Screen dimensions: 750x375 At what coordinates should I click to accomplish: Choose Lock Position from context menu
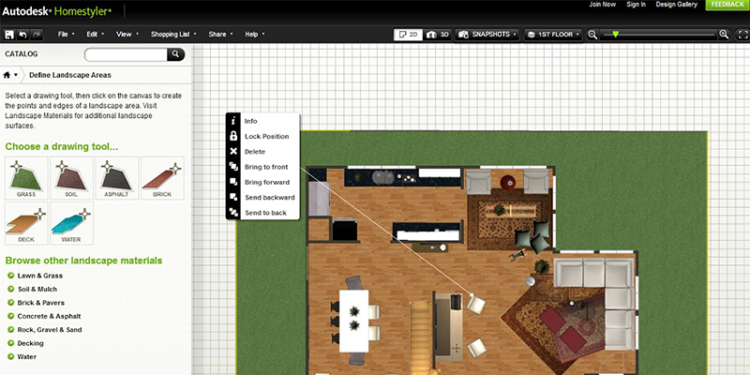[267, 136]
